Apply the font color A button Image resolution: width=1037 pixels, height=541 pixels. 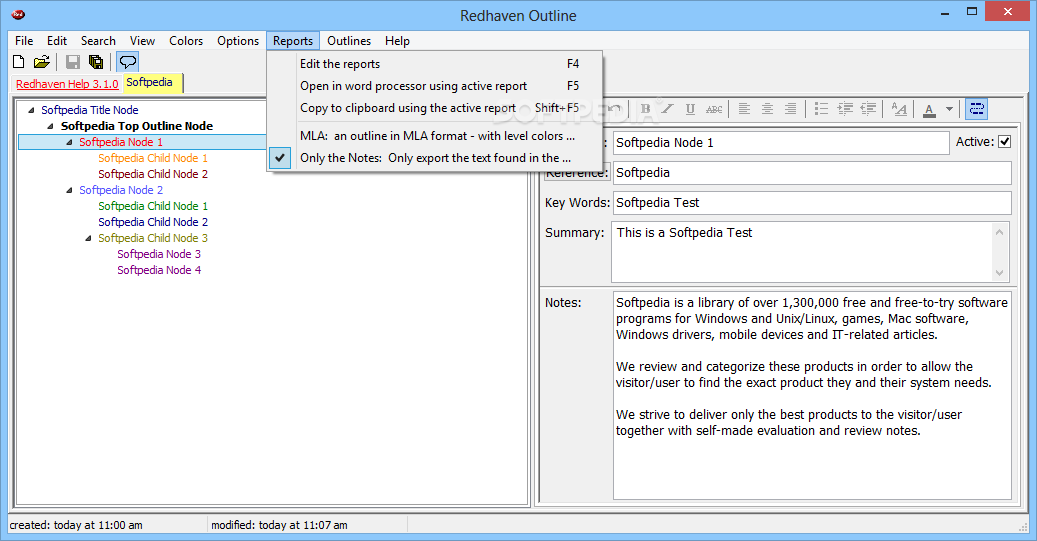pyautogui.click(x=929, y=110)
